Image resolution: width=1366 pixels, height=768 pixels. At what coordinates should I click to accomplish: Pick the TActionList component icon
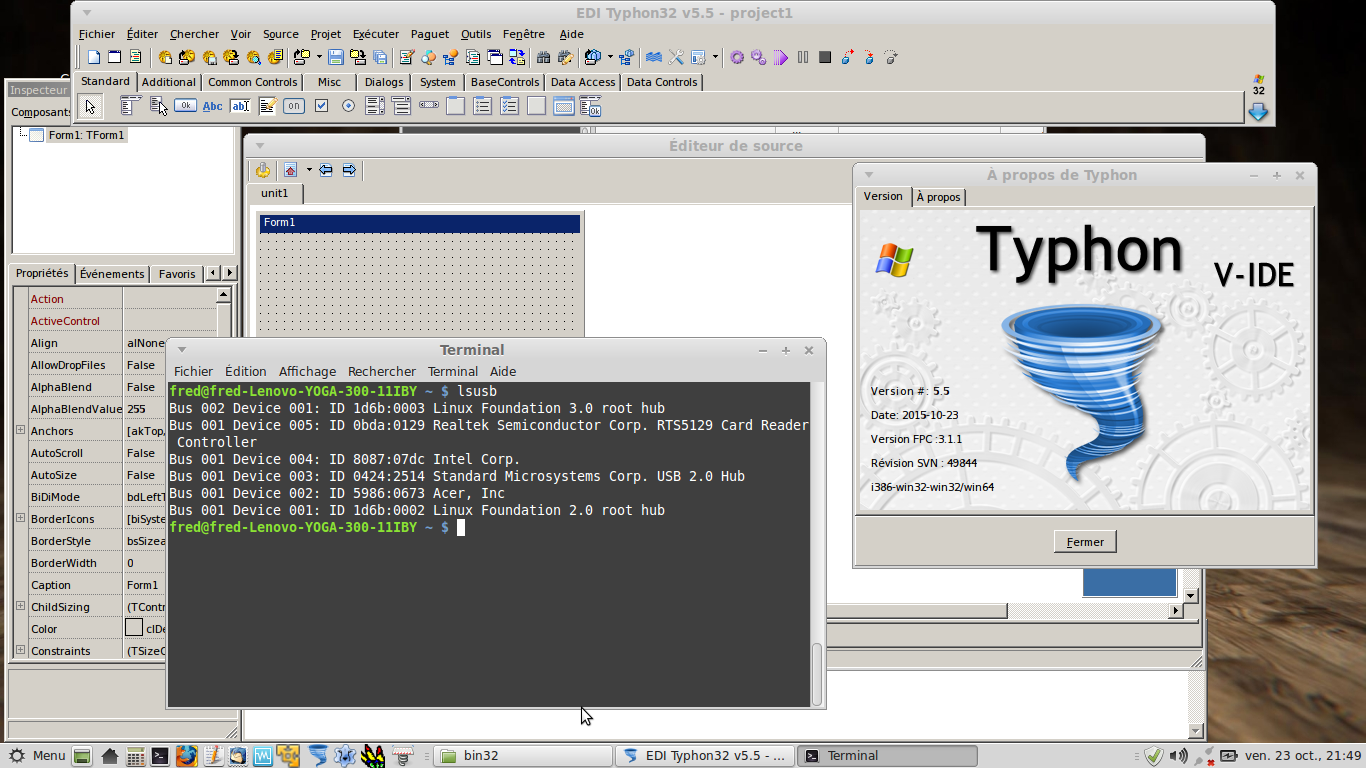click(x=591, y=106)
